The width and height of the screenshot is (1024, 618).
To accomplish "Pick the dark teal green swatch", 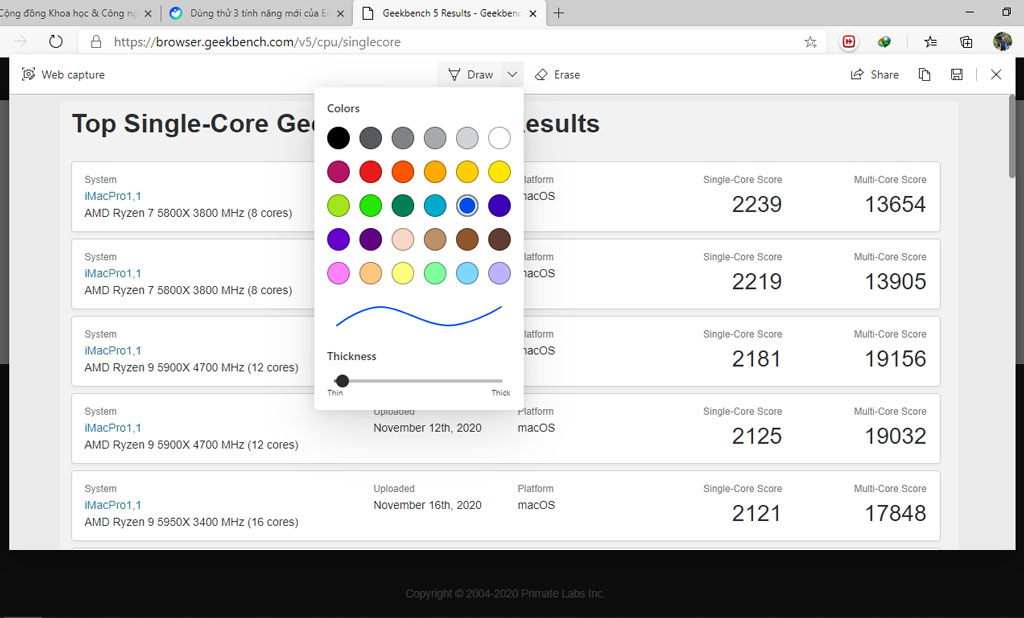I will coord(403,206).
